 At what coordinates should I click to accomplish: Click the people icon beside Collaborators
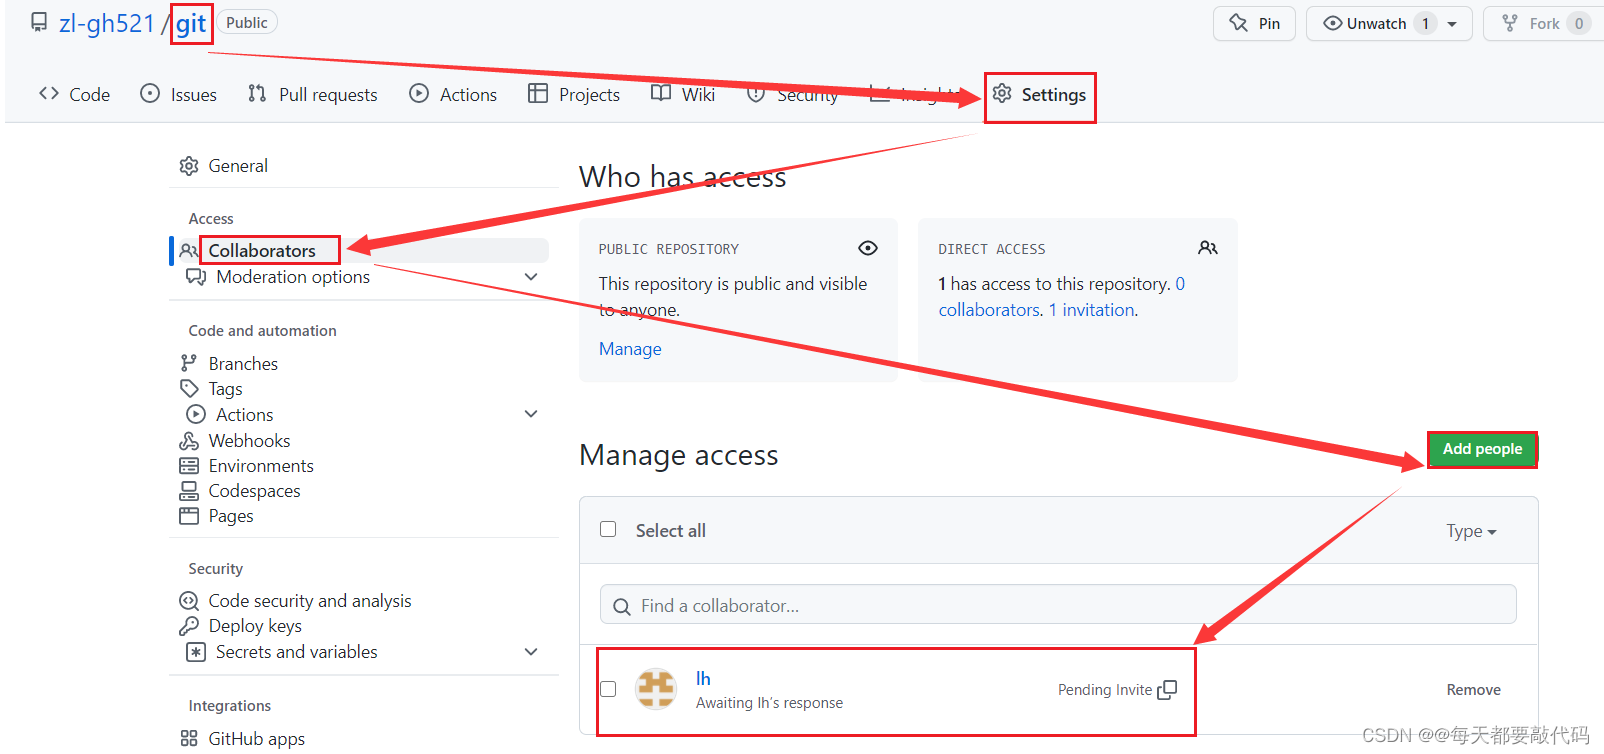tap(189, 251)
